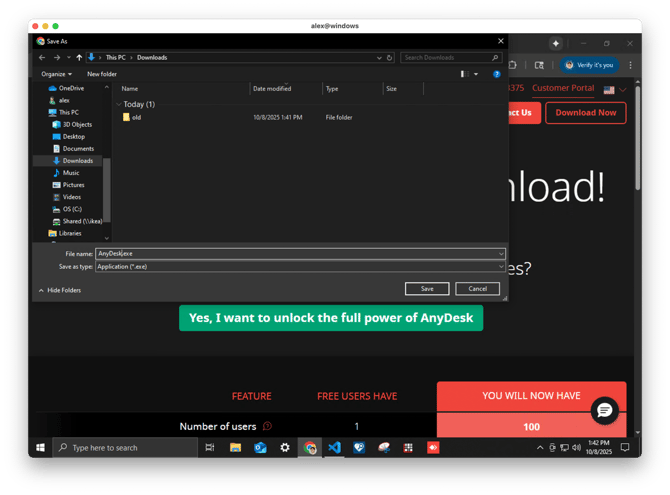Sort files by Type column
This screenshot has width=670, height=495.
coord(332,88)
